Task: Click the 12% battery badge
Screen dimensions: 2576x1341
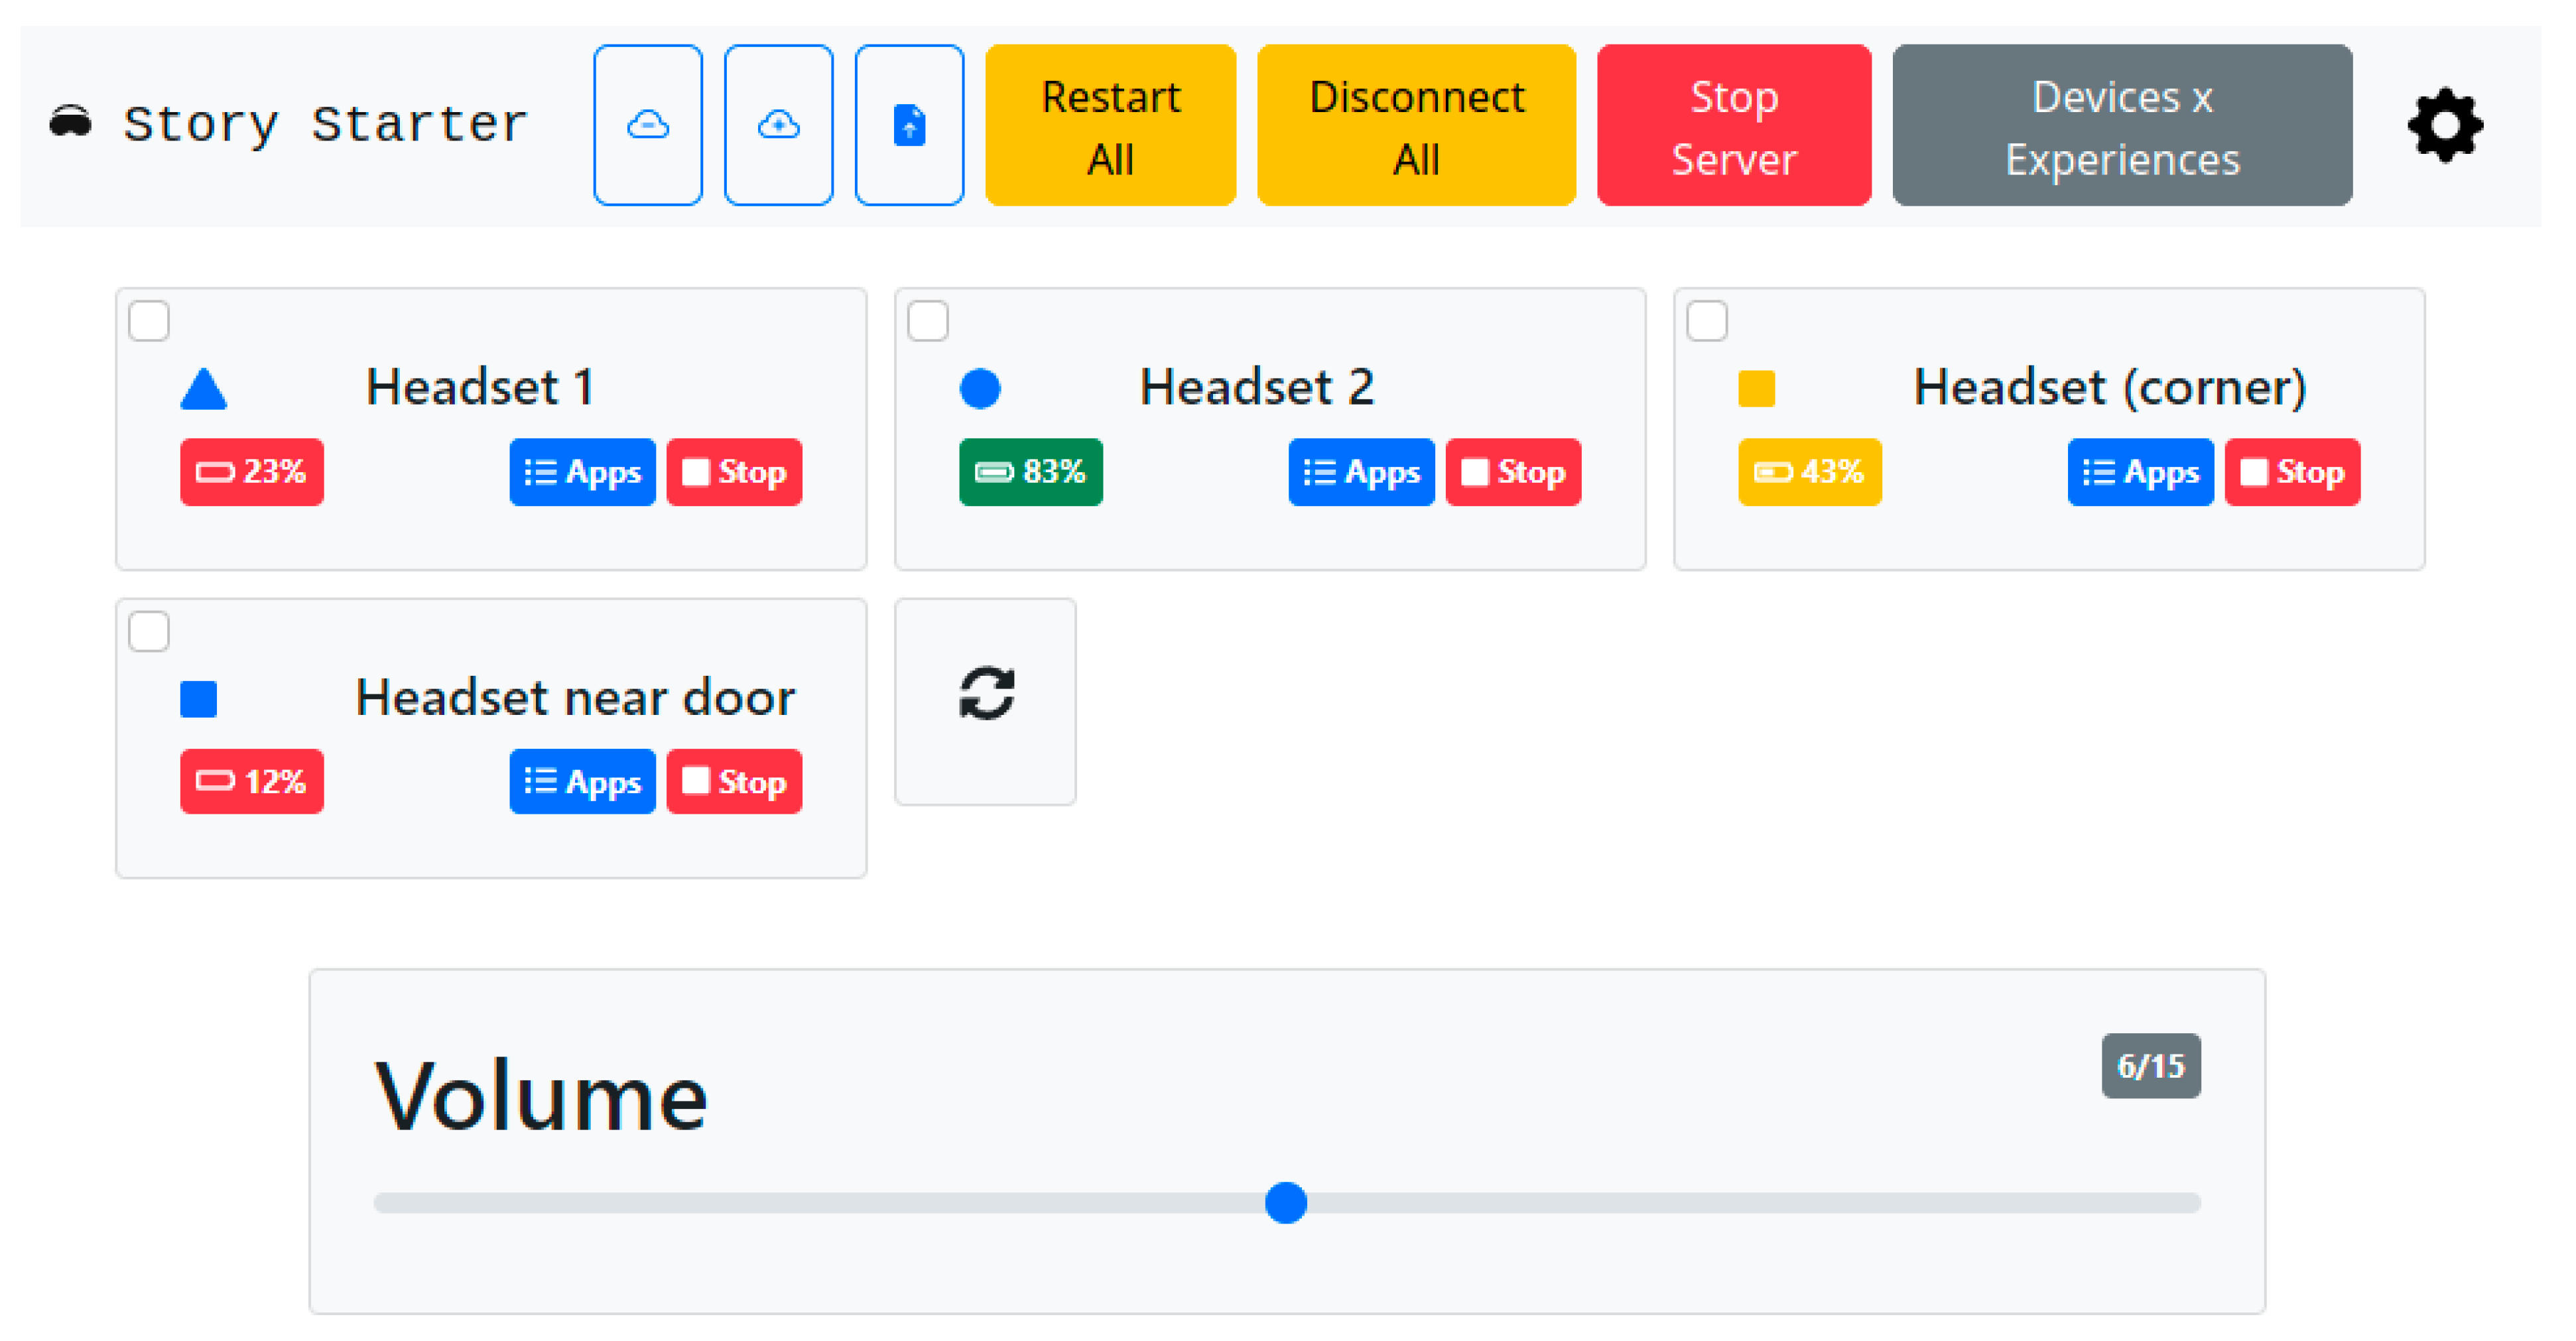Action: [x=252, y=781]
